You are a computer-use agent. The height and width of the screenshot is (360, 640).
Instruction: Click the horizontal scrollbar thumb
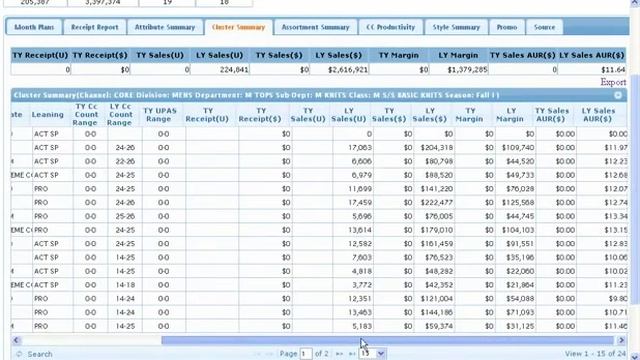point(387,340)
